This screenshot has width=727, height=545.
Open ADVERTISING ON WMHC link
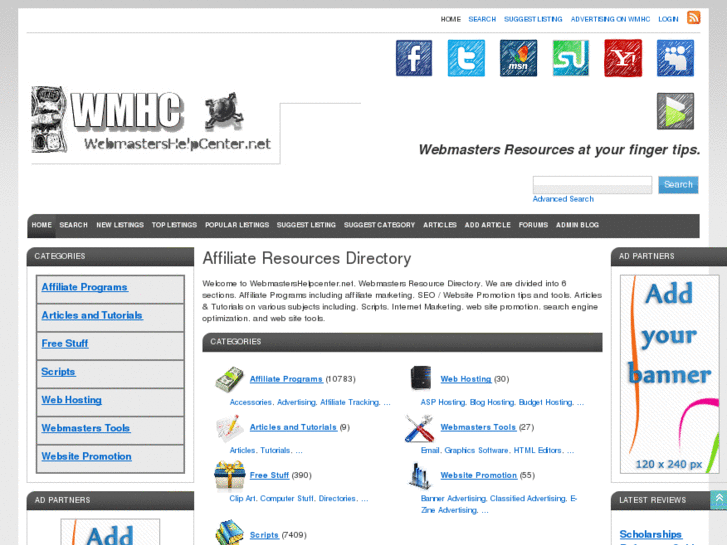click(x=610, y=19)
